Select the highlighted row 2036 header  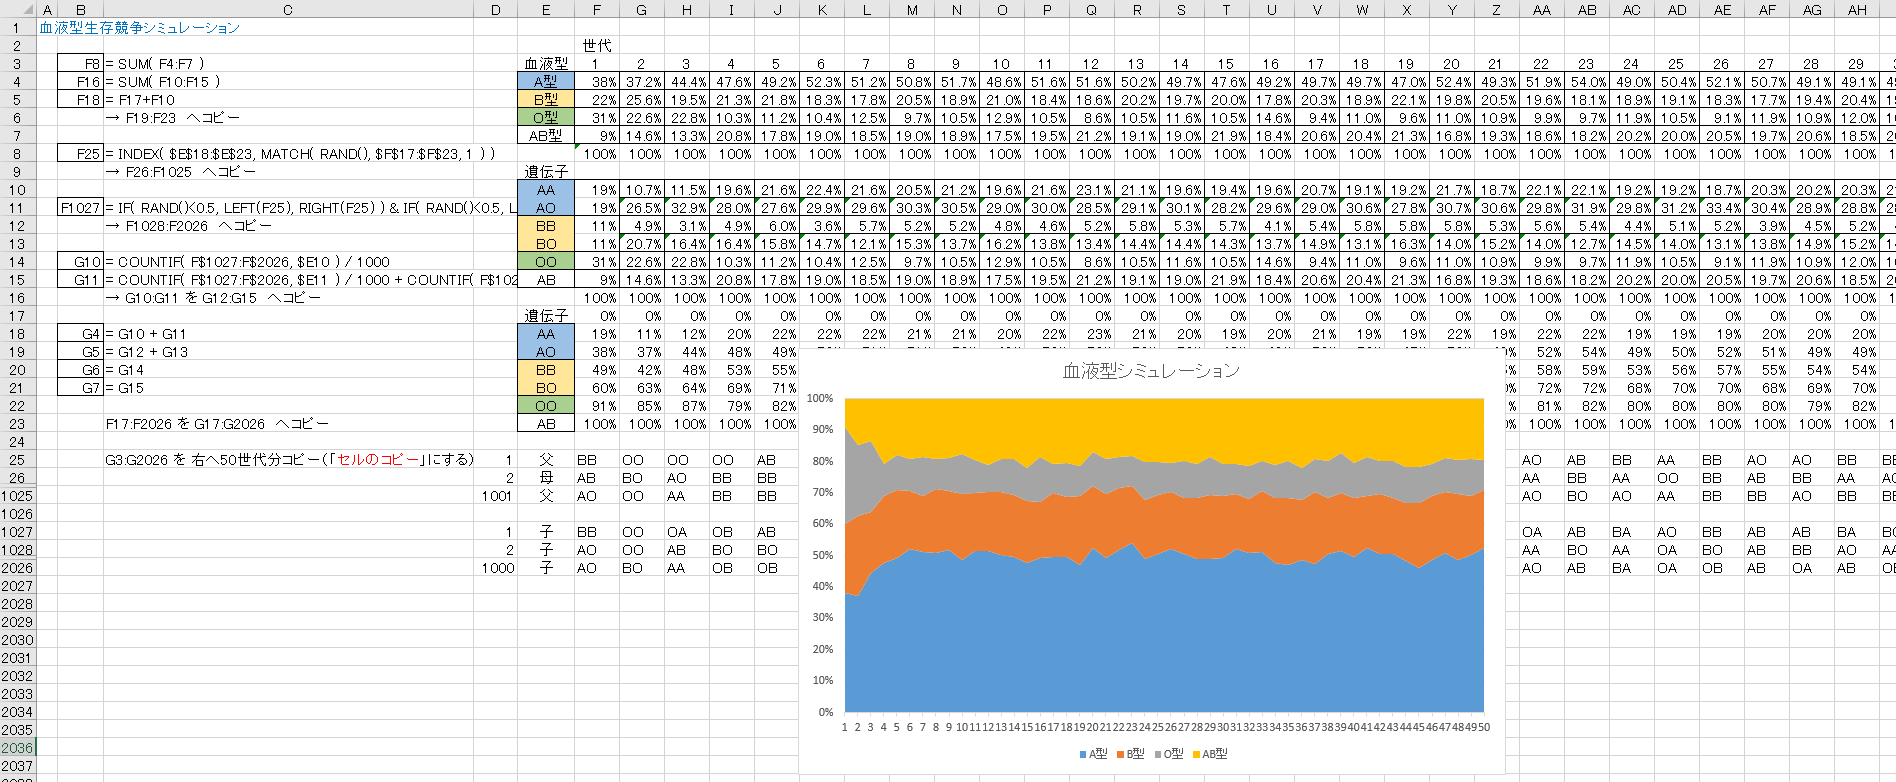(17, 748)
